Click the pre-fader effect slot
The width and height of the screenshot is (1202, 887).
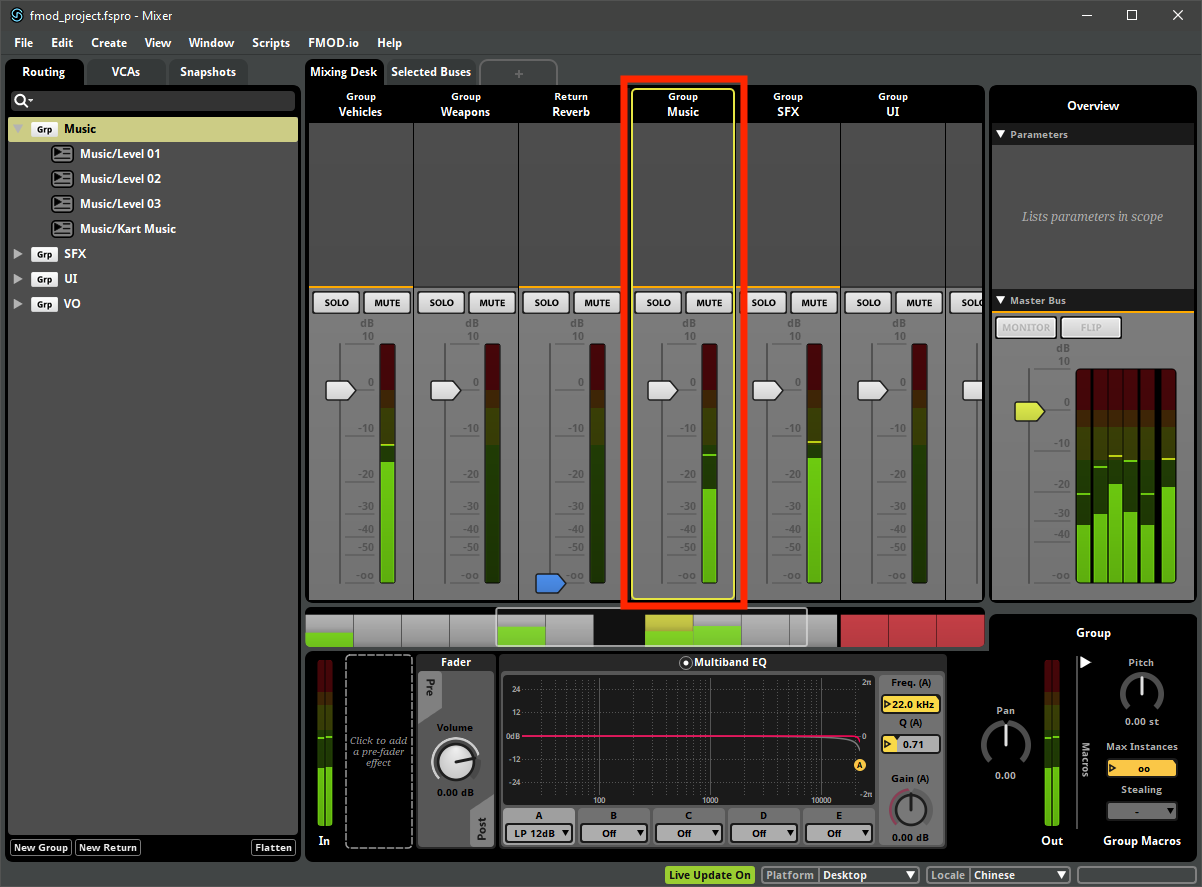pos(379,752)
